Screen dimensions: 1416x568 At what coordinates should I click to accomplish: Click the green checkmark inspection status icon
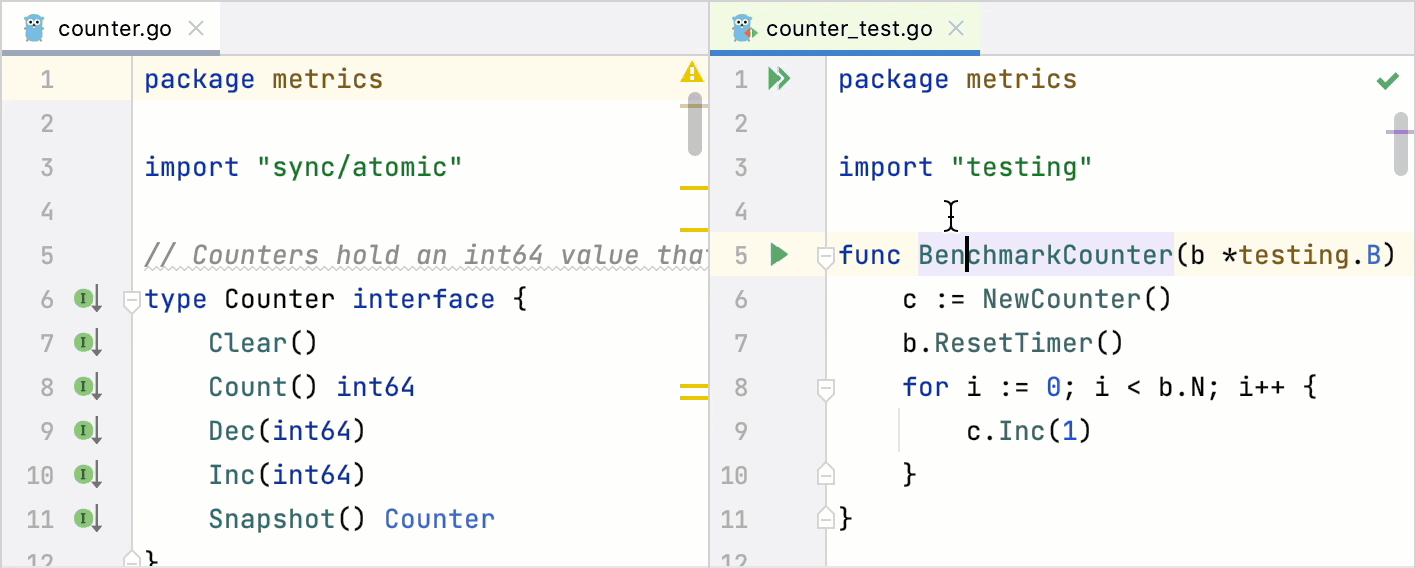click(x=1387, y=80)
